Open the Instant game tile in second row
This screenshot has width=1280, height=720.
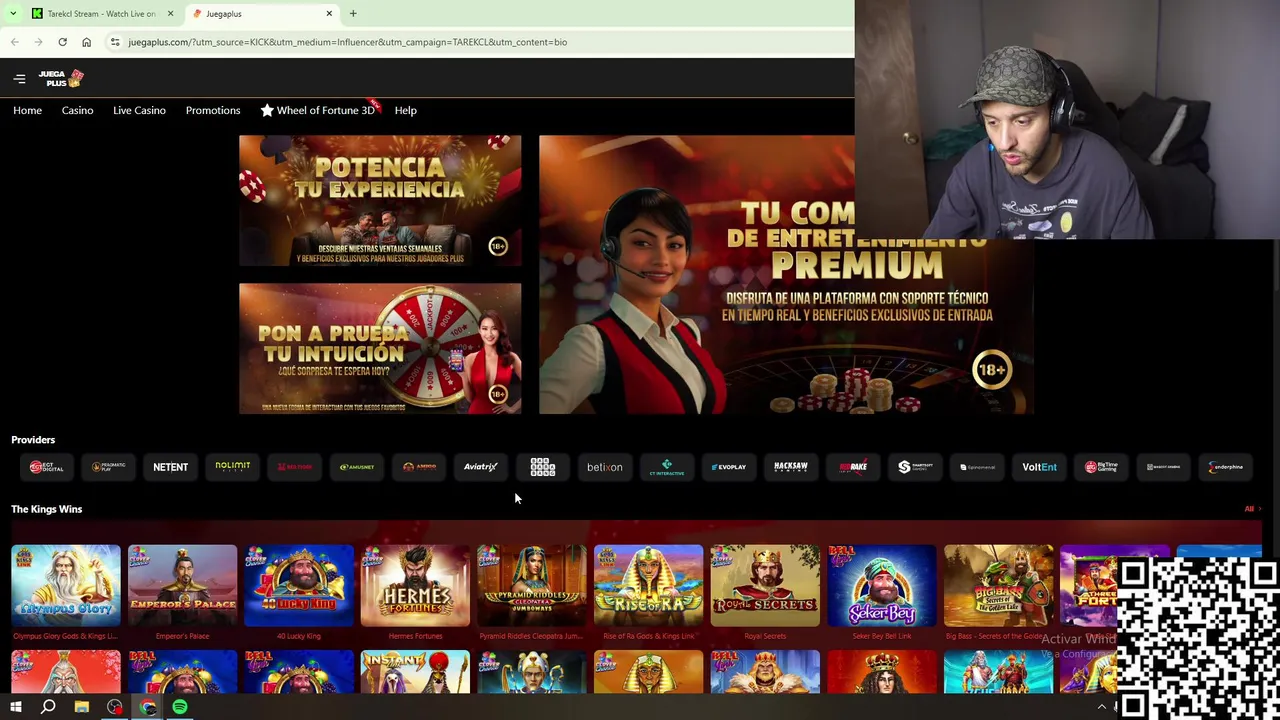pyautogui.click(x=415, y=671)
